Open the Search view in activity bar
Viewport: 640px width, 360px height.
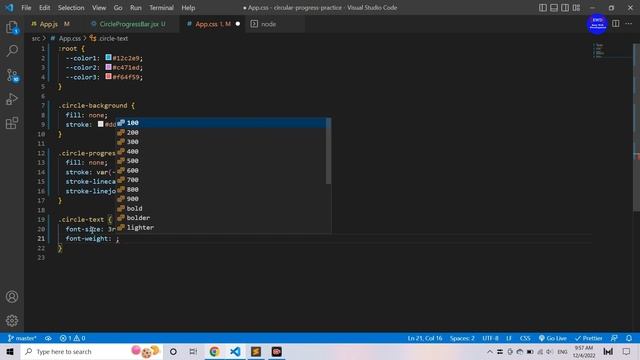click(x=12, y=51)
